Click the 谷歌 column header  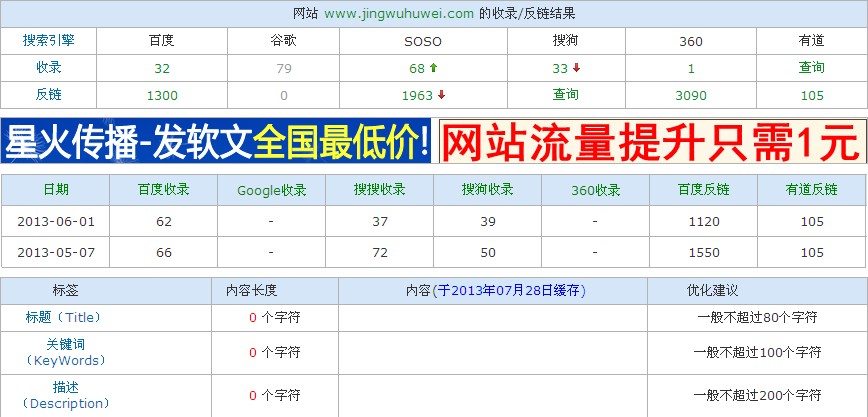pos(283,40)
